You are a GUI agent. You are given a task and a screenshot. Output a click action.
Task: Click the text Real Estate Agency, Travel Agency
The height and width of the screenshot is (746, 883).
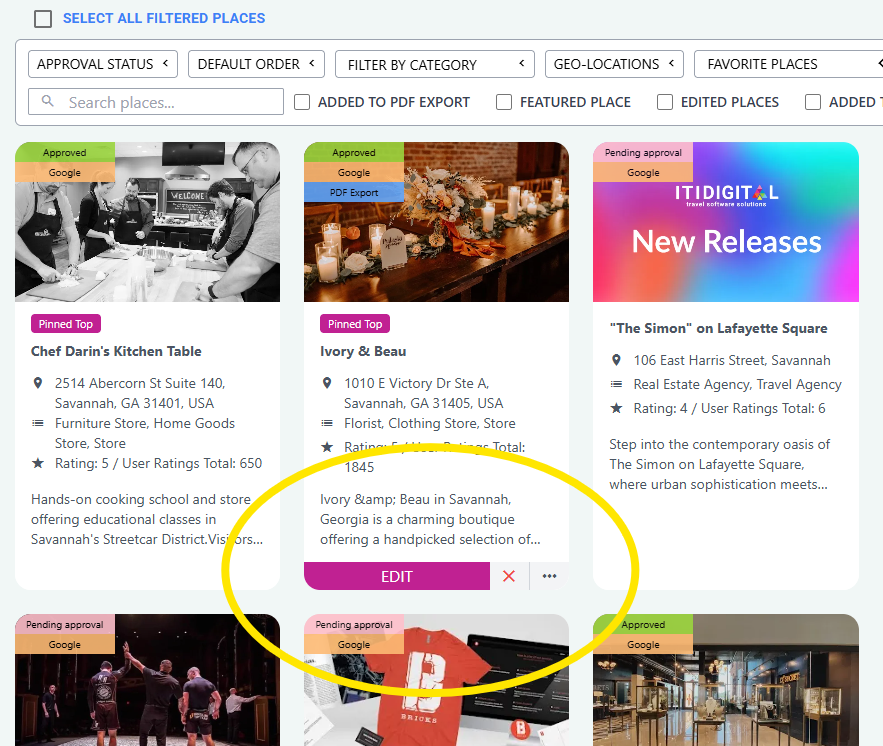[737, 385]
